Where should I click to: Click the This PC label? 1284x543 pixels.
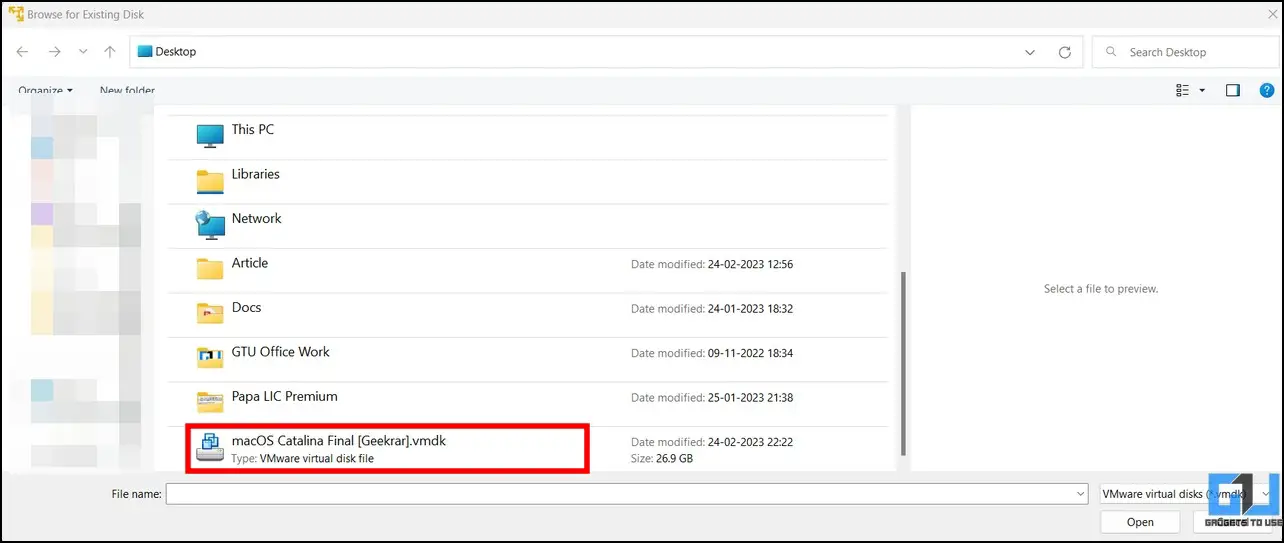(x=253, y=130)
